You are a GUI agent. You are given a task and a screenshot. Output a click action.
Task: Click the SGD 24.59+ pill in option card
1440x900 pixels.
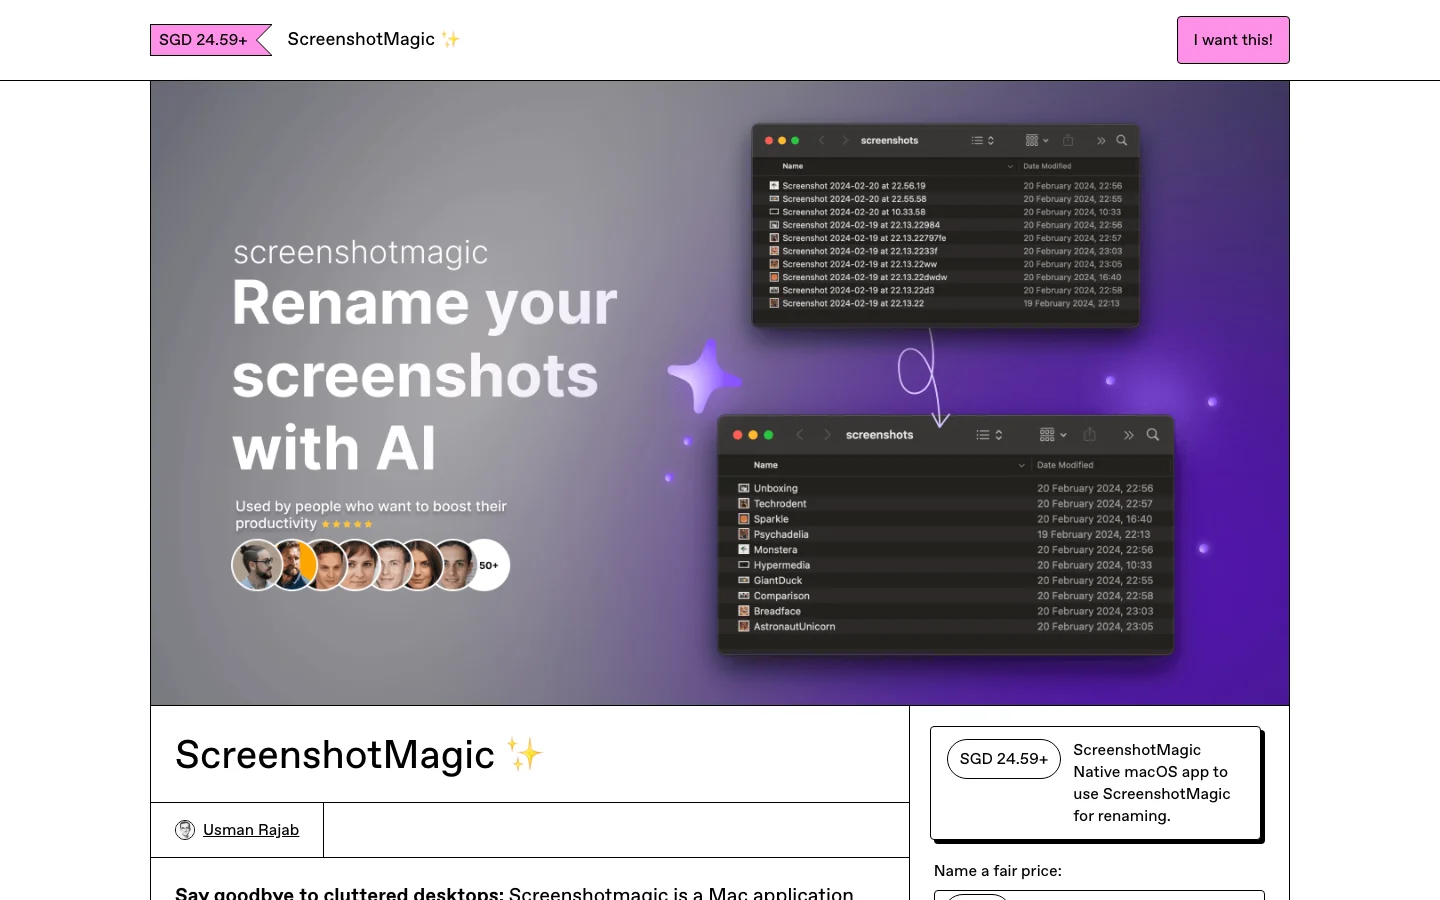1004,759
